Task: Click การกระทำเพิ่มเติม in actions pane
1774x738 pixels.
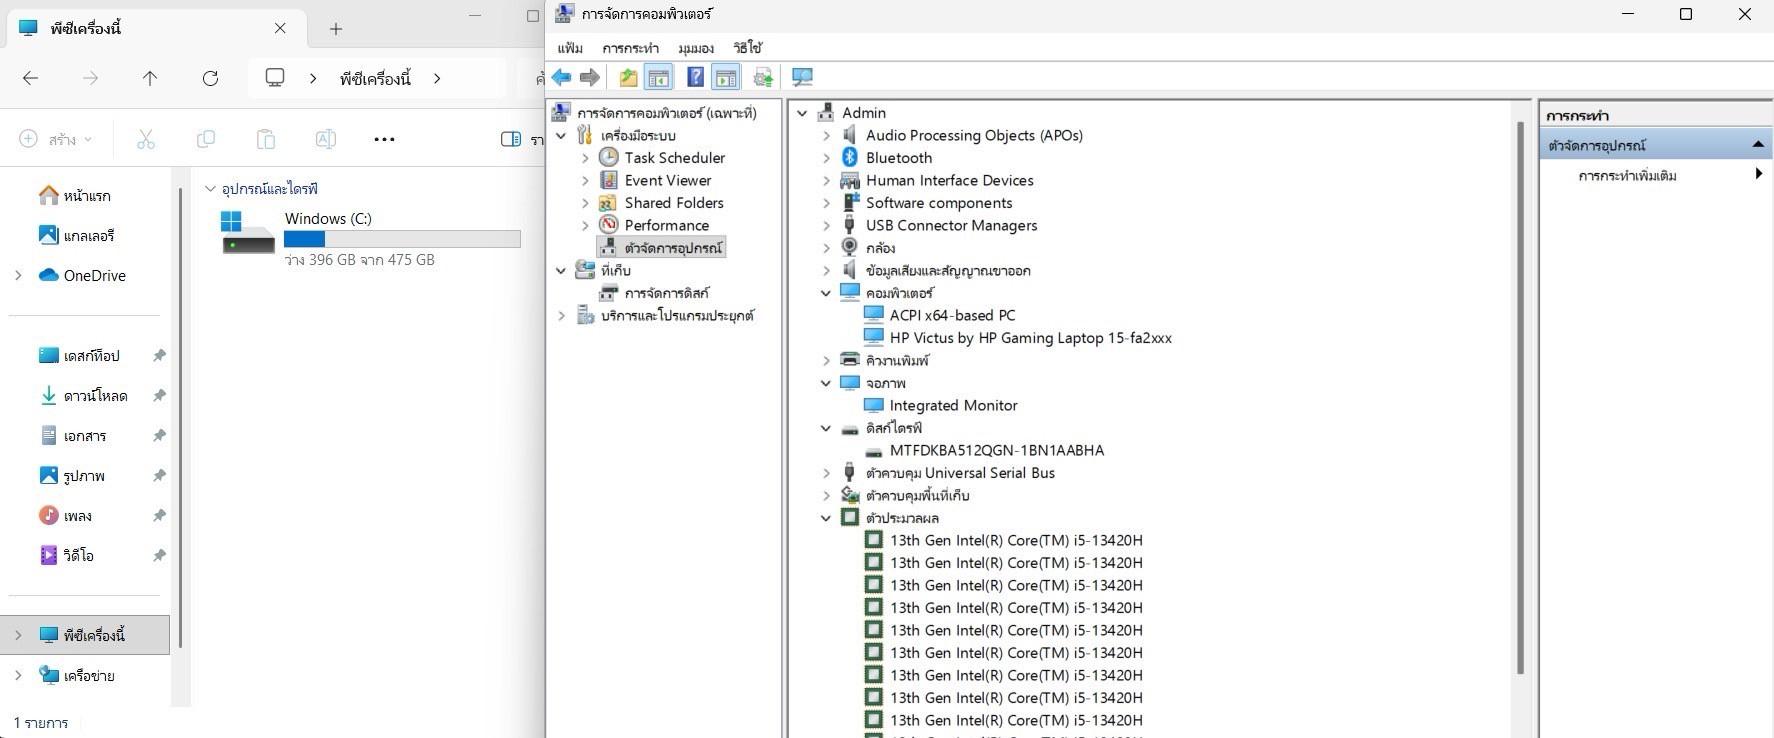Action: click(1627, 175)
